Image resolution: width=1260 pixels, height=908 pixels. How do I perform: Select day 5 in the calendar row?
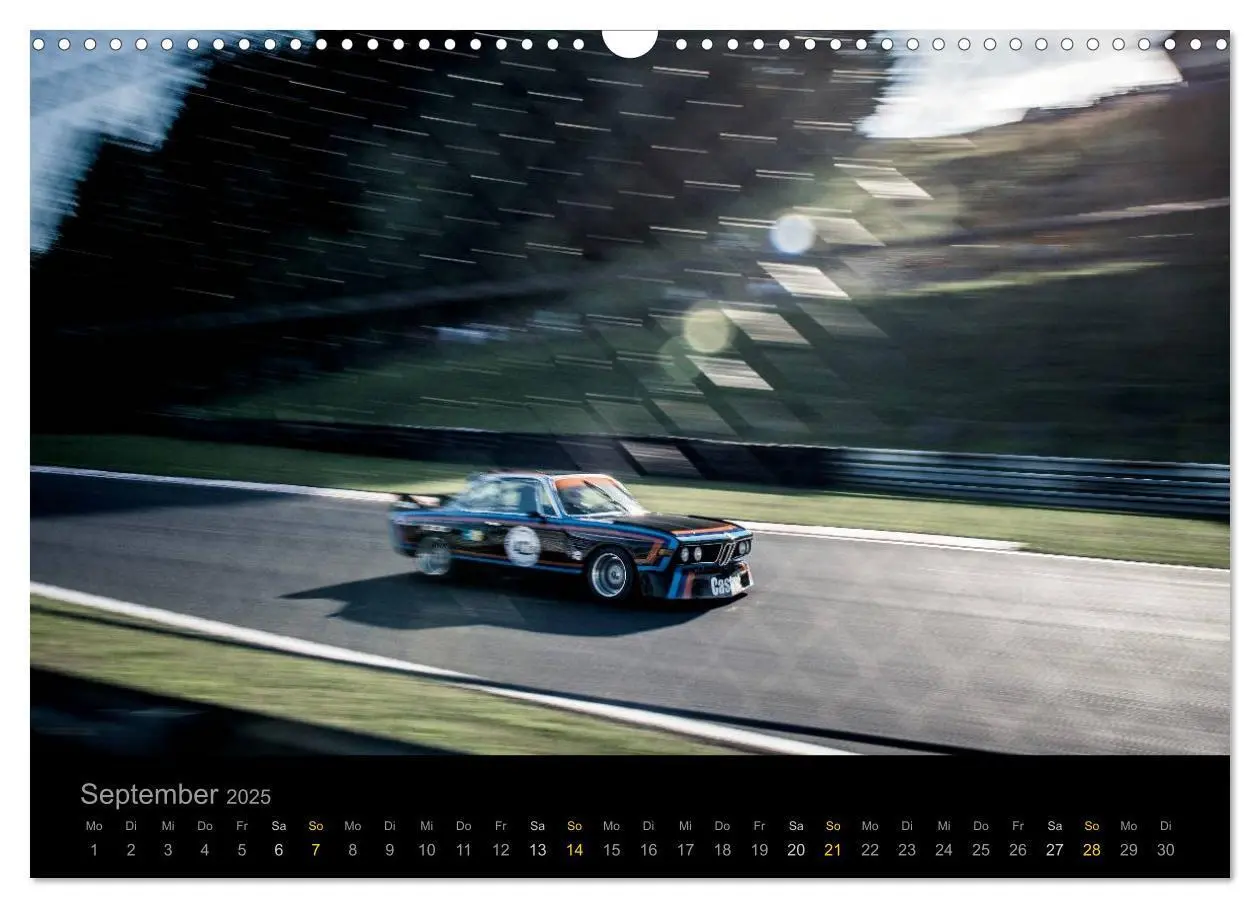click(x=242, y=850)
